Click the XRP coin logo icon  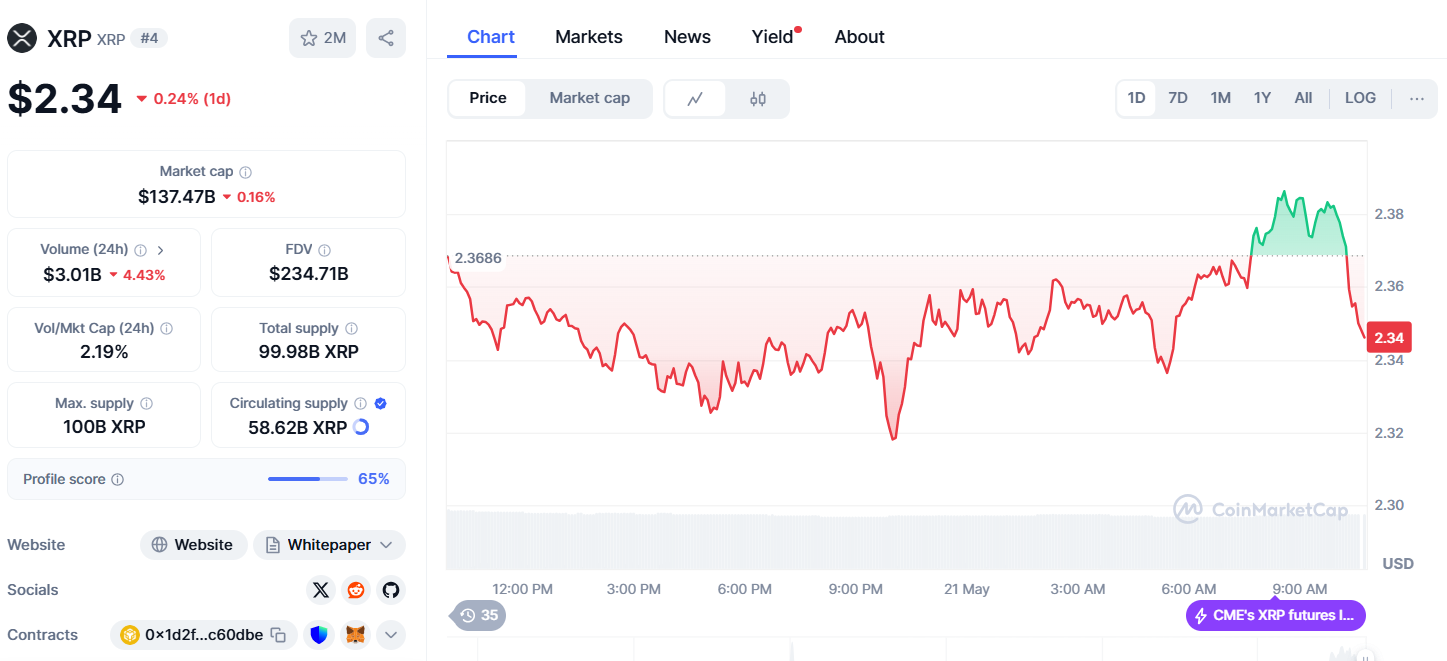point(22,38)
